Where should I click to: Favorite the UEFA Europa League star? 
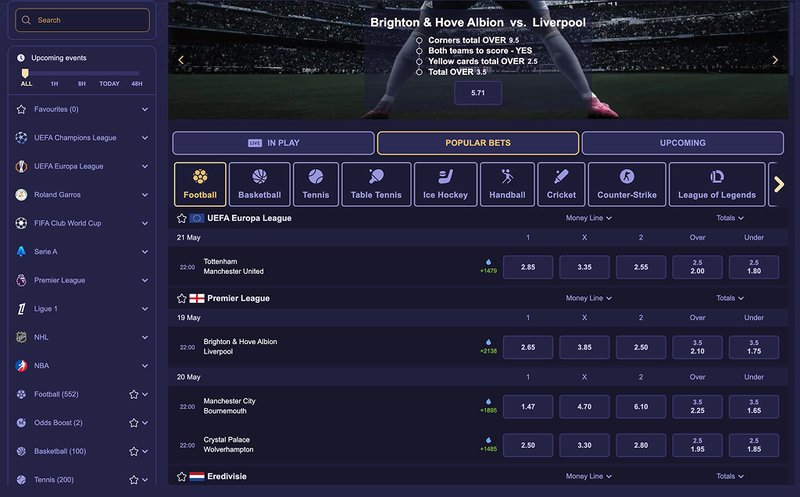182,218
